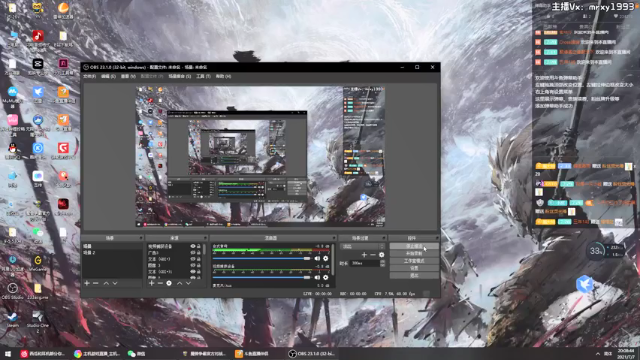The image size is (640, 360).
Task: Open the 编辑(E) menu in OBS
Action: point(108,76)
